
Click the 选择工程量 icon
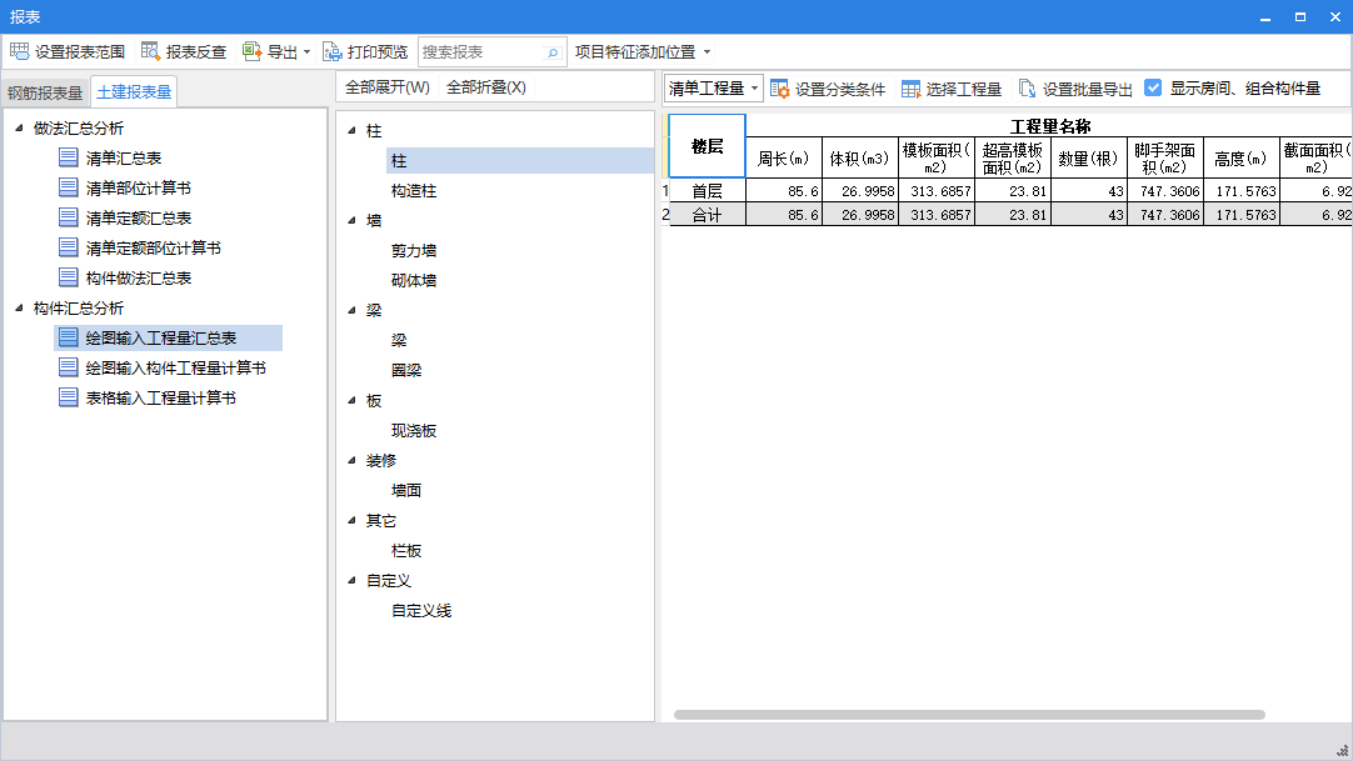[911, 89]
